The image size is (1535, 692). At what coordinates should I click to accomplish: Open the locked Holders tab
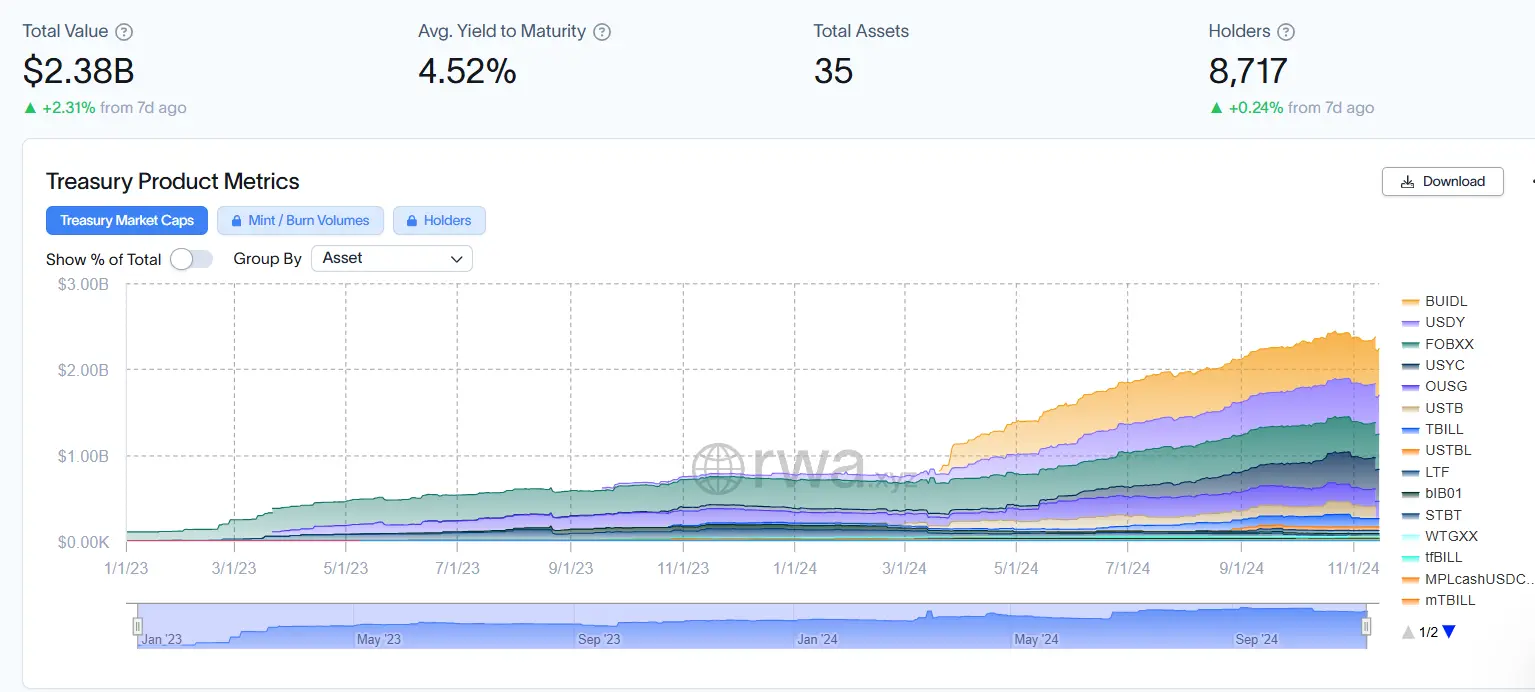click(439, 220)
